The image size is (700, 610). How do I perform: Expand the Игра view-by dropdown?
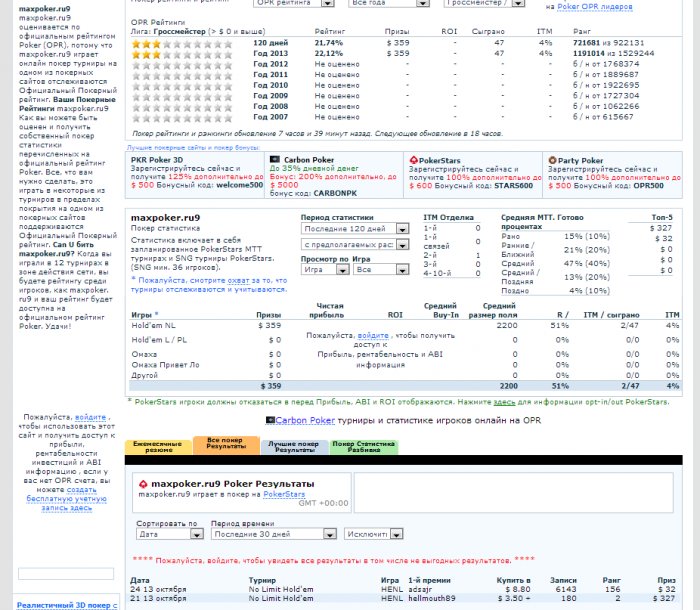pos(325,269)
